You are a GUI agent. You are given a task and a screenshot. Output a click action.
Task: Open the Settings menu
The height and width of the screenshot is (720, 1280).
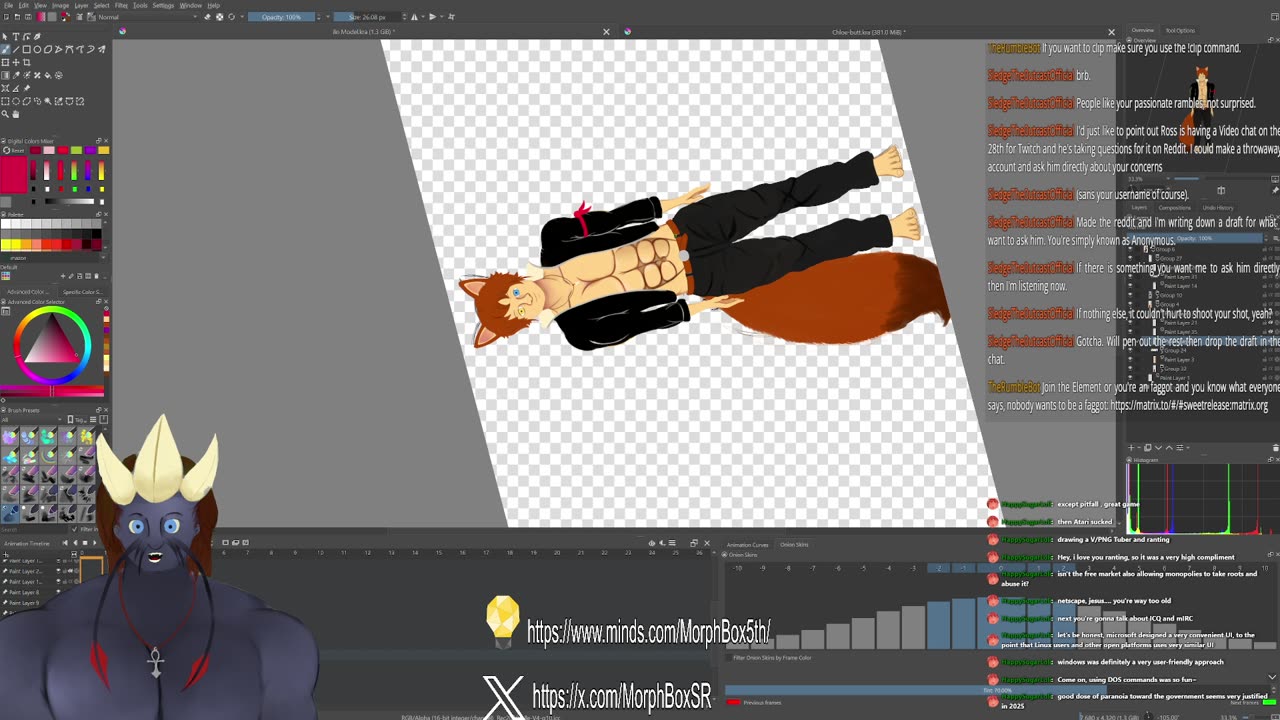(163, 6)
